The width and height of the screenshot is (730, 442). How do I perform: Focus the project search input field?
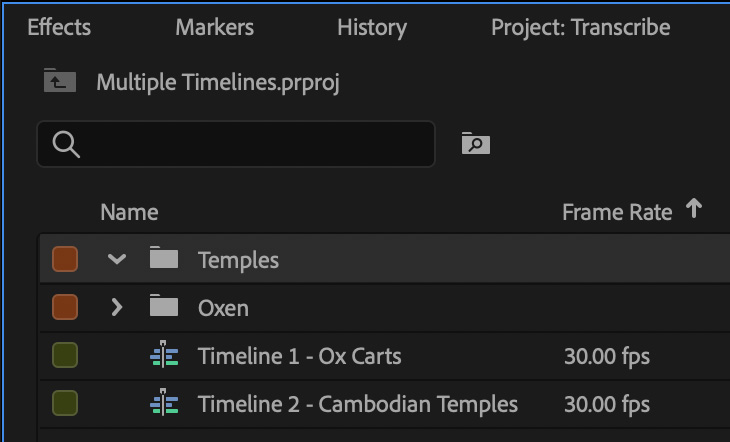(236, 144)
